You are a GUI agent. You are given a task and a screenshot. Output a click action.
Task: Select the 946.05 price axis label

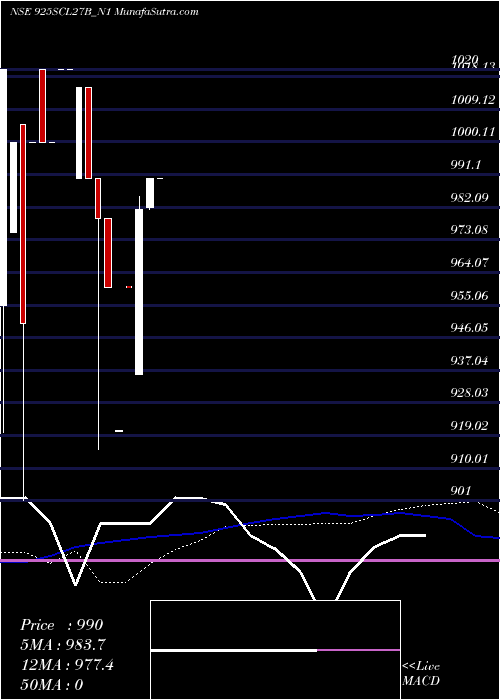click(x=472, y=328)
